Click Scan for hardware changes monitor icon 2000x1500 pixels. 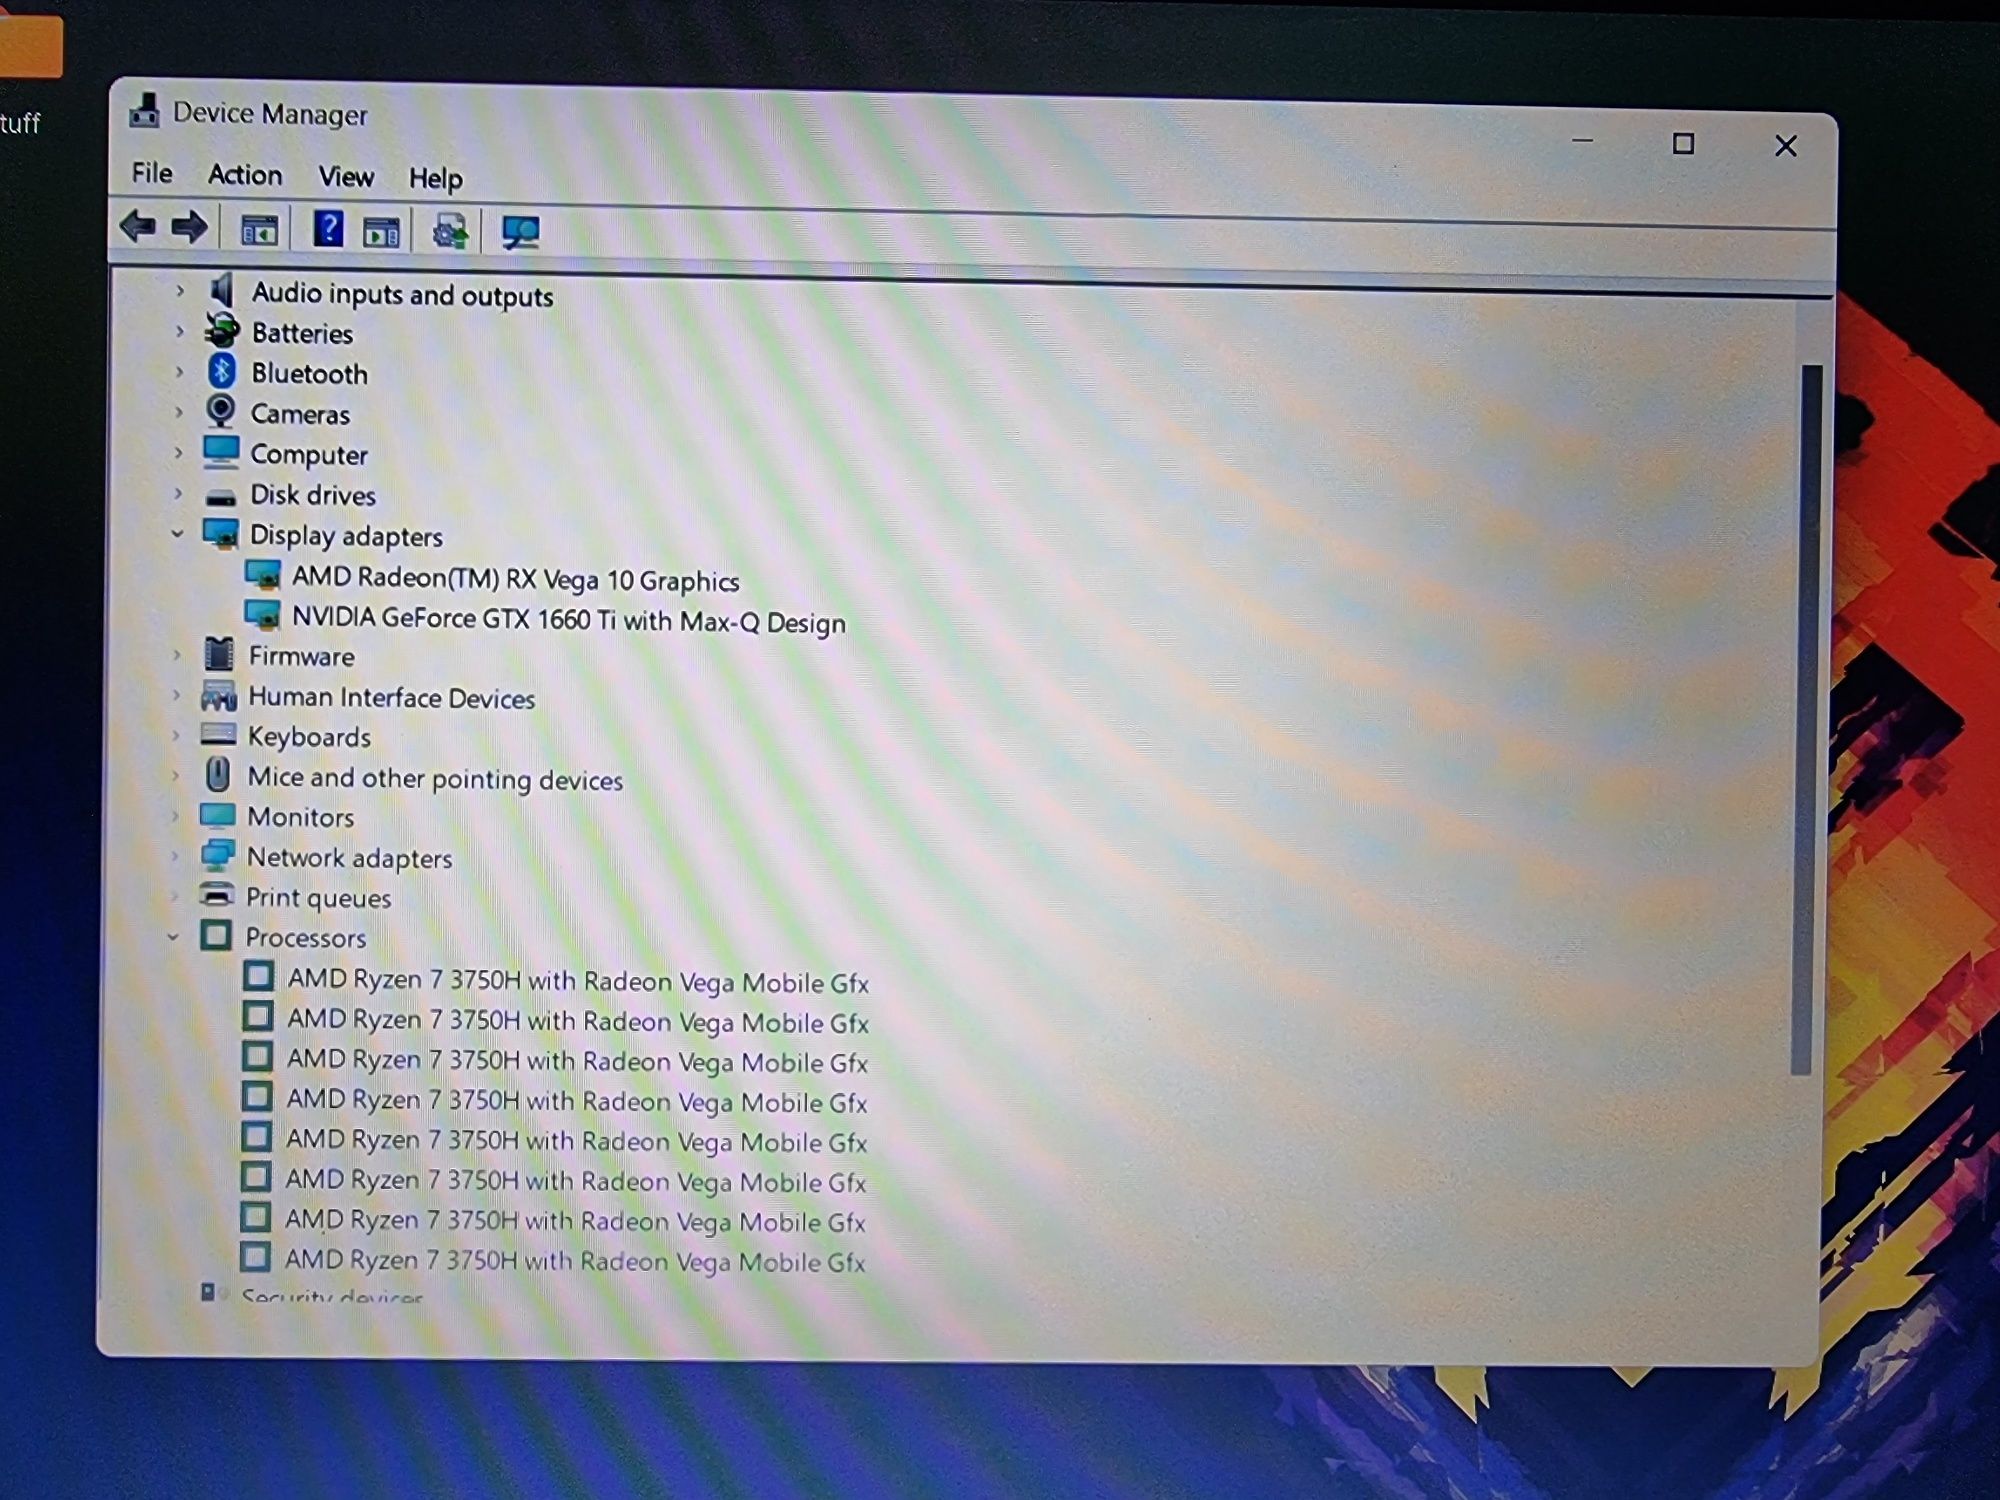pos(521,234)
